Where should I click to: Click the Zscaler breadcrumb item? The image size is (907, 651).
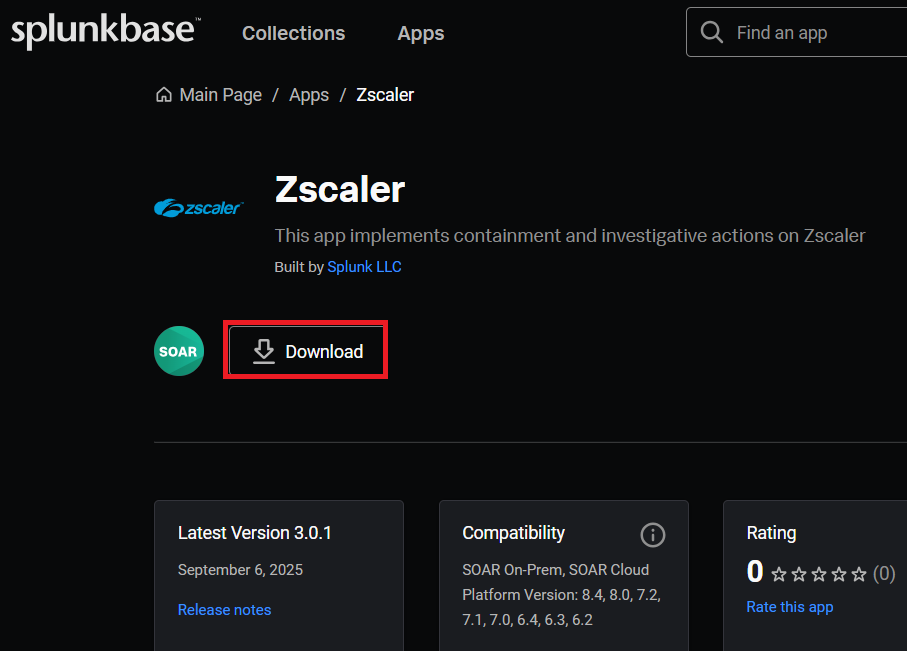click(x=384, y=95)
